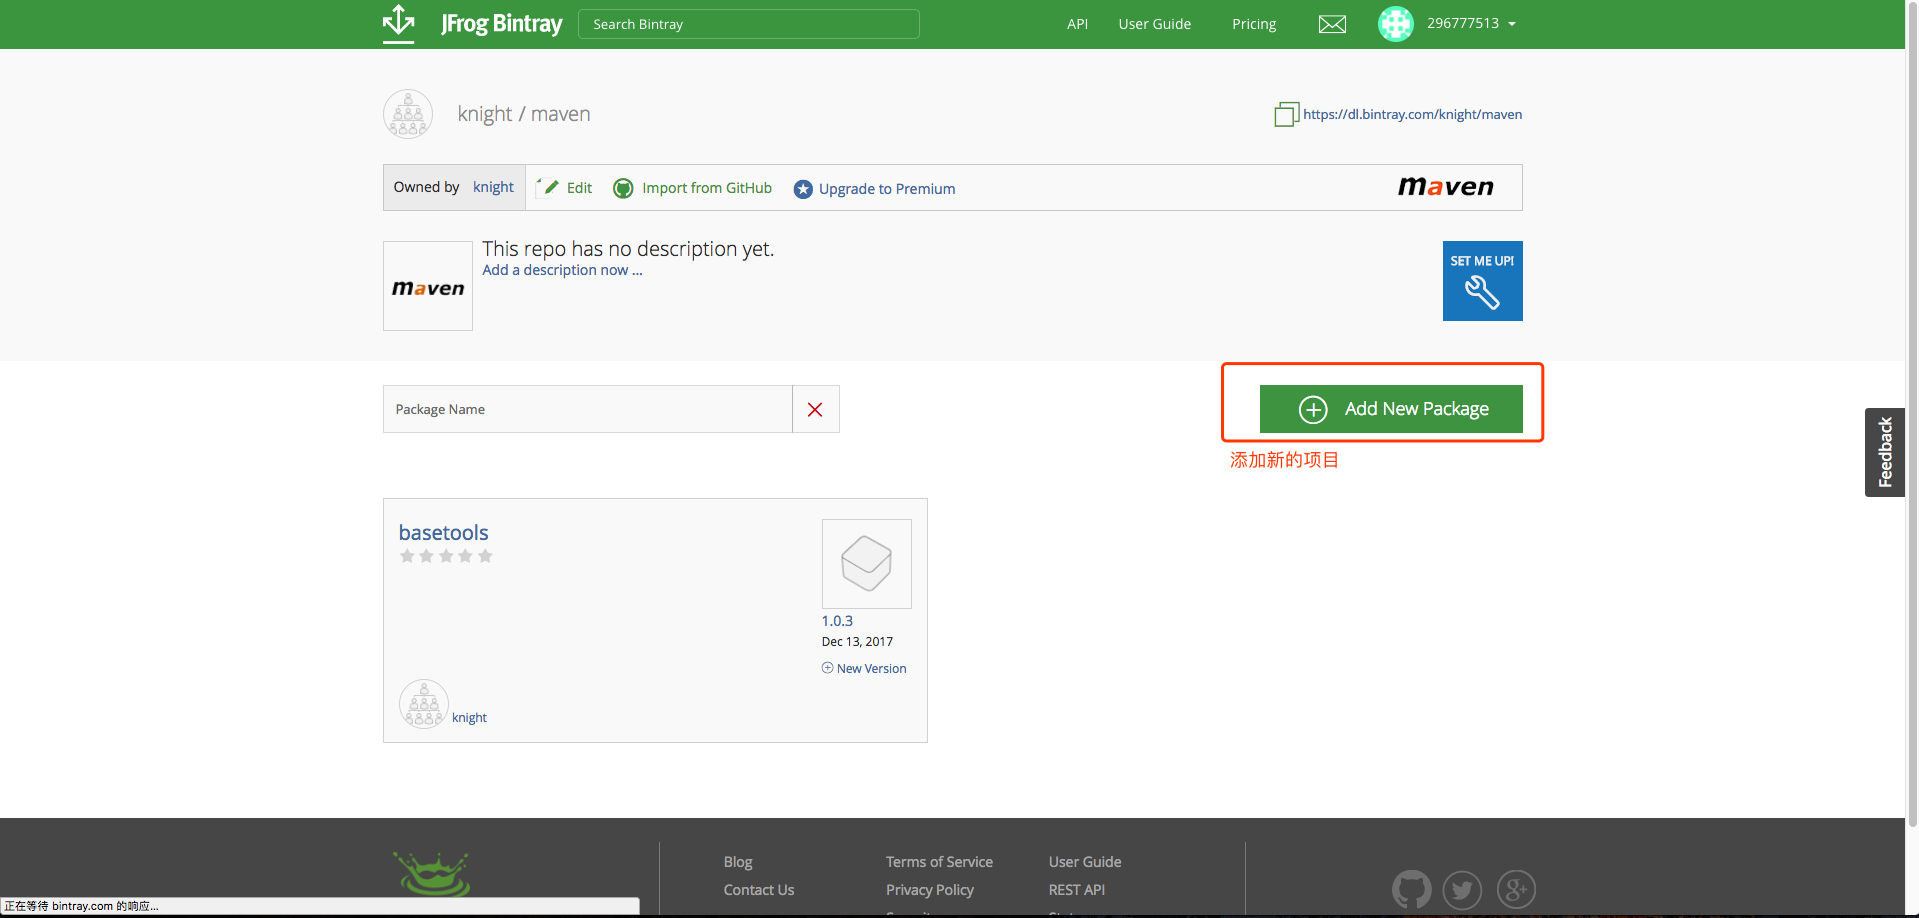Click 'Add a description now ...' link
The image size is (1919, 918).
tap(562, 270)
